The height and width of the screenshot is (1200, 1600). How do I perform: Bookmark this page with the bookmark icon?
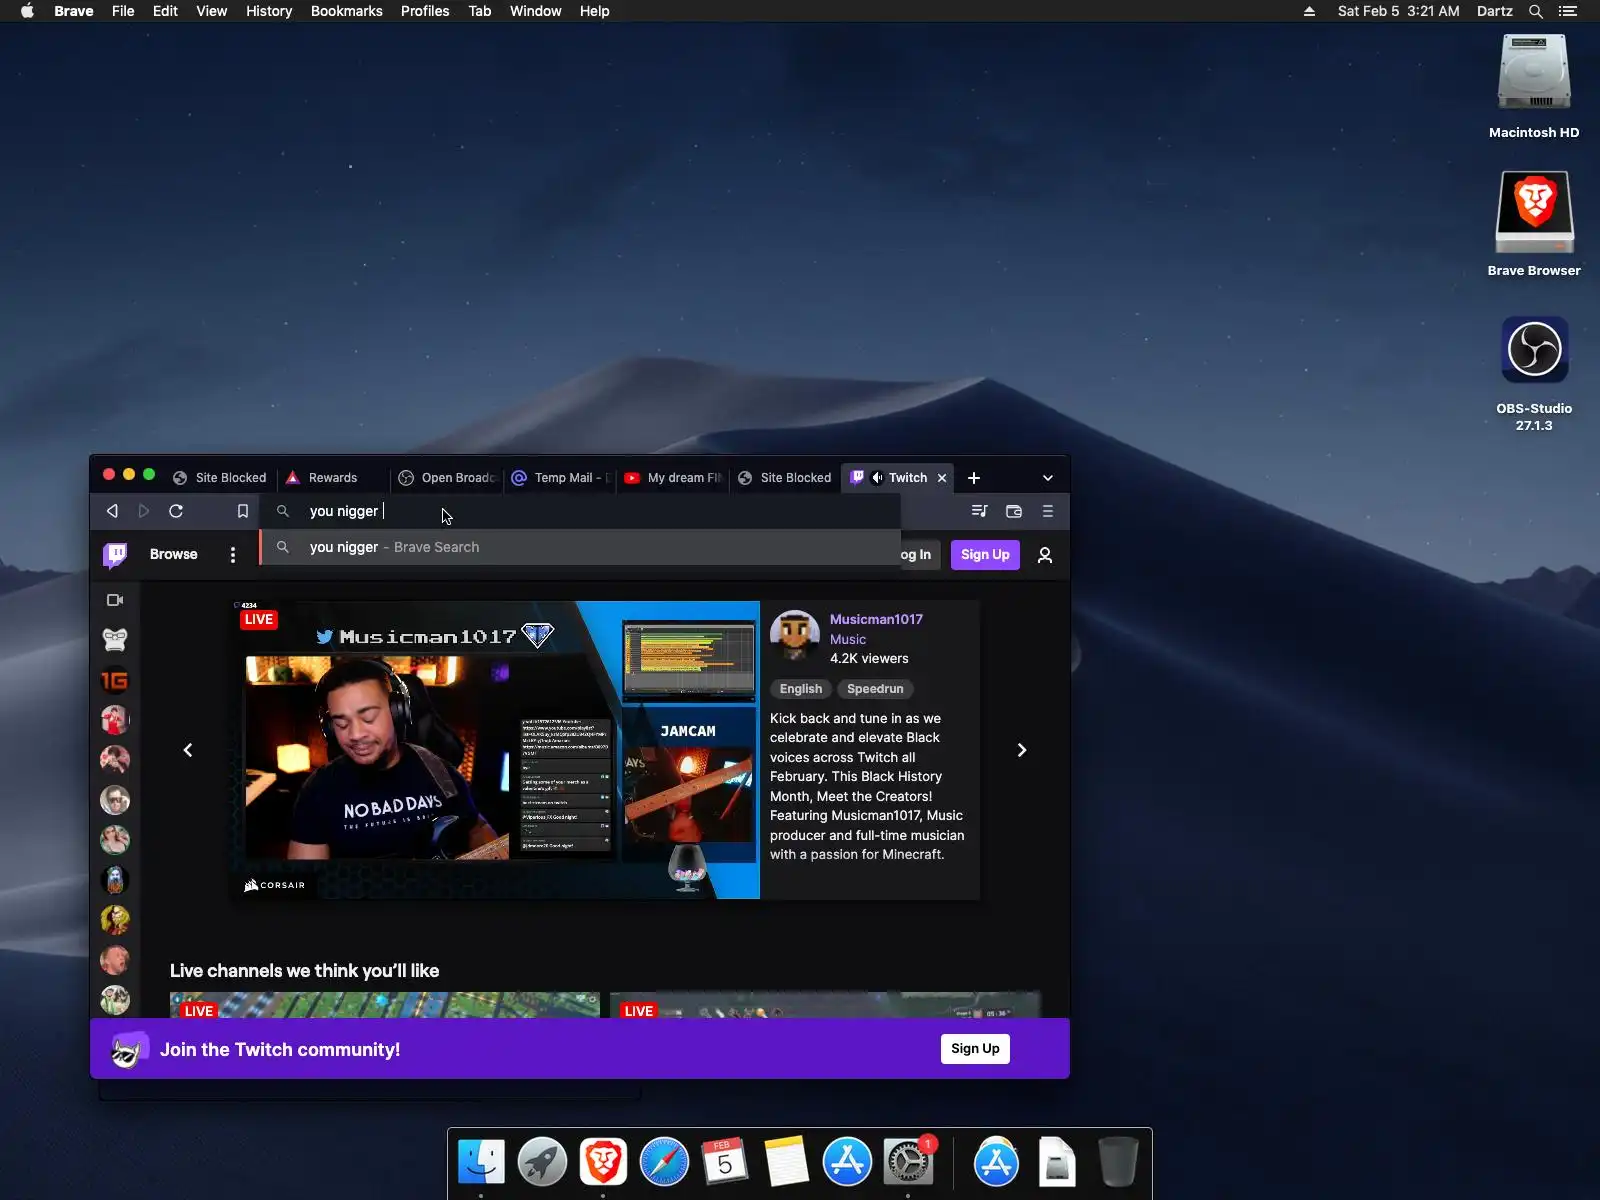(x=242, y=511)
